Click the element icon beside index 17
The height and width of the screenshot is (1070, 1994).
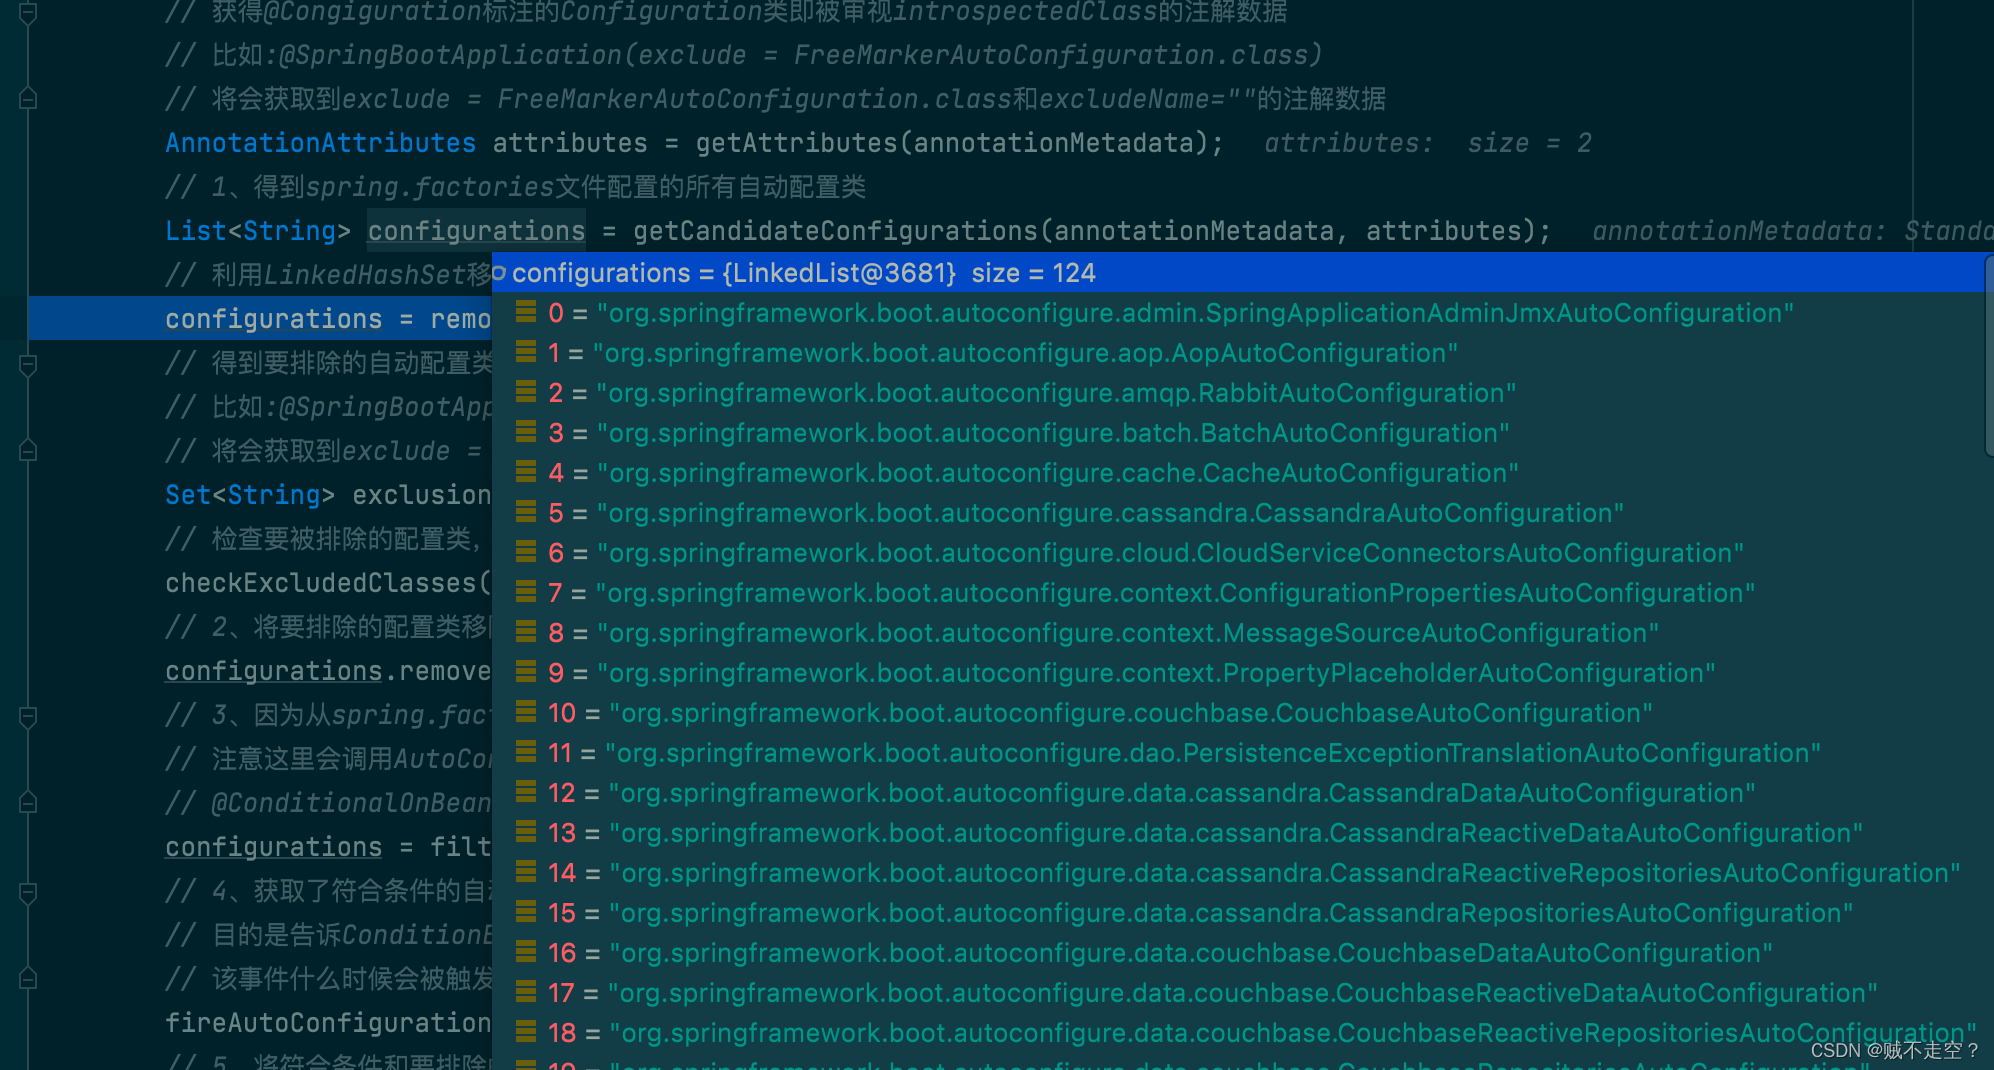coord(526,992)
